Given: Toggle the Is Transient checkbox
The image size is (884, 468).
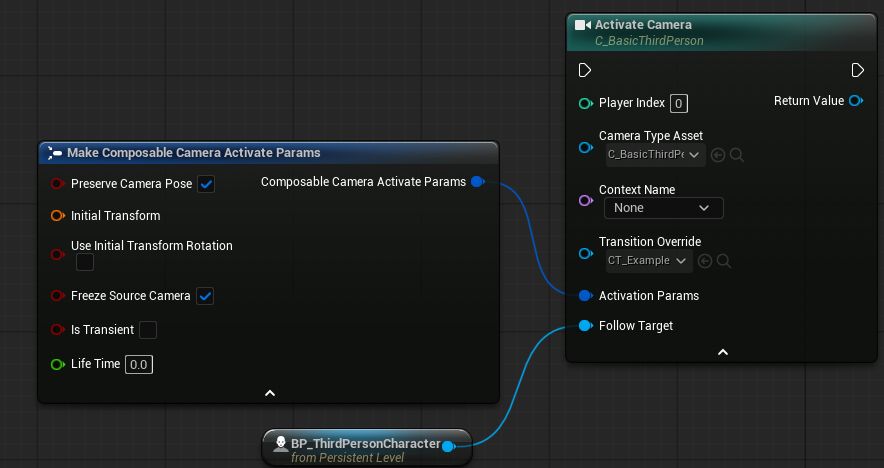Looking at the screenshot, I should click(x=148, y=330).
